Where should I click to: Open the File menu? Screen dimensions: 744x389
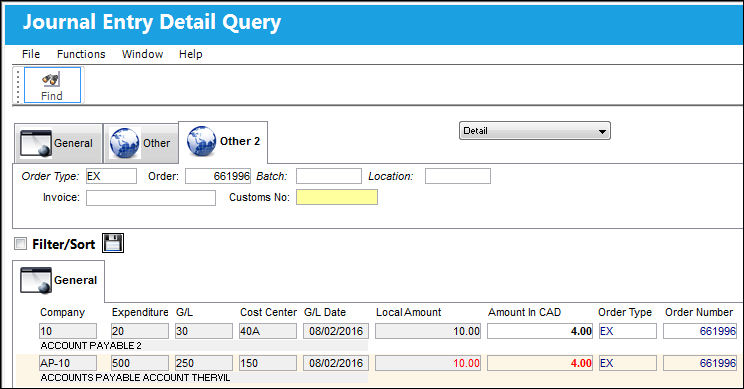31,54
